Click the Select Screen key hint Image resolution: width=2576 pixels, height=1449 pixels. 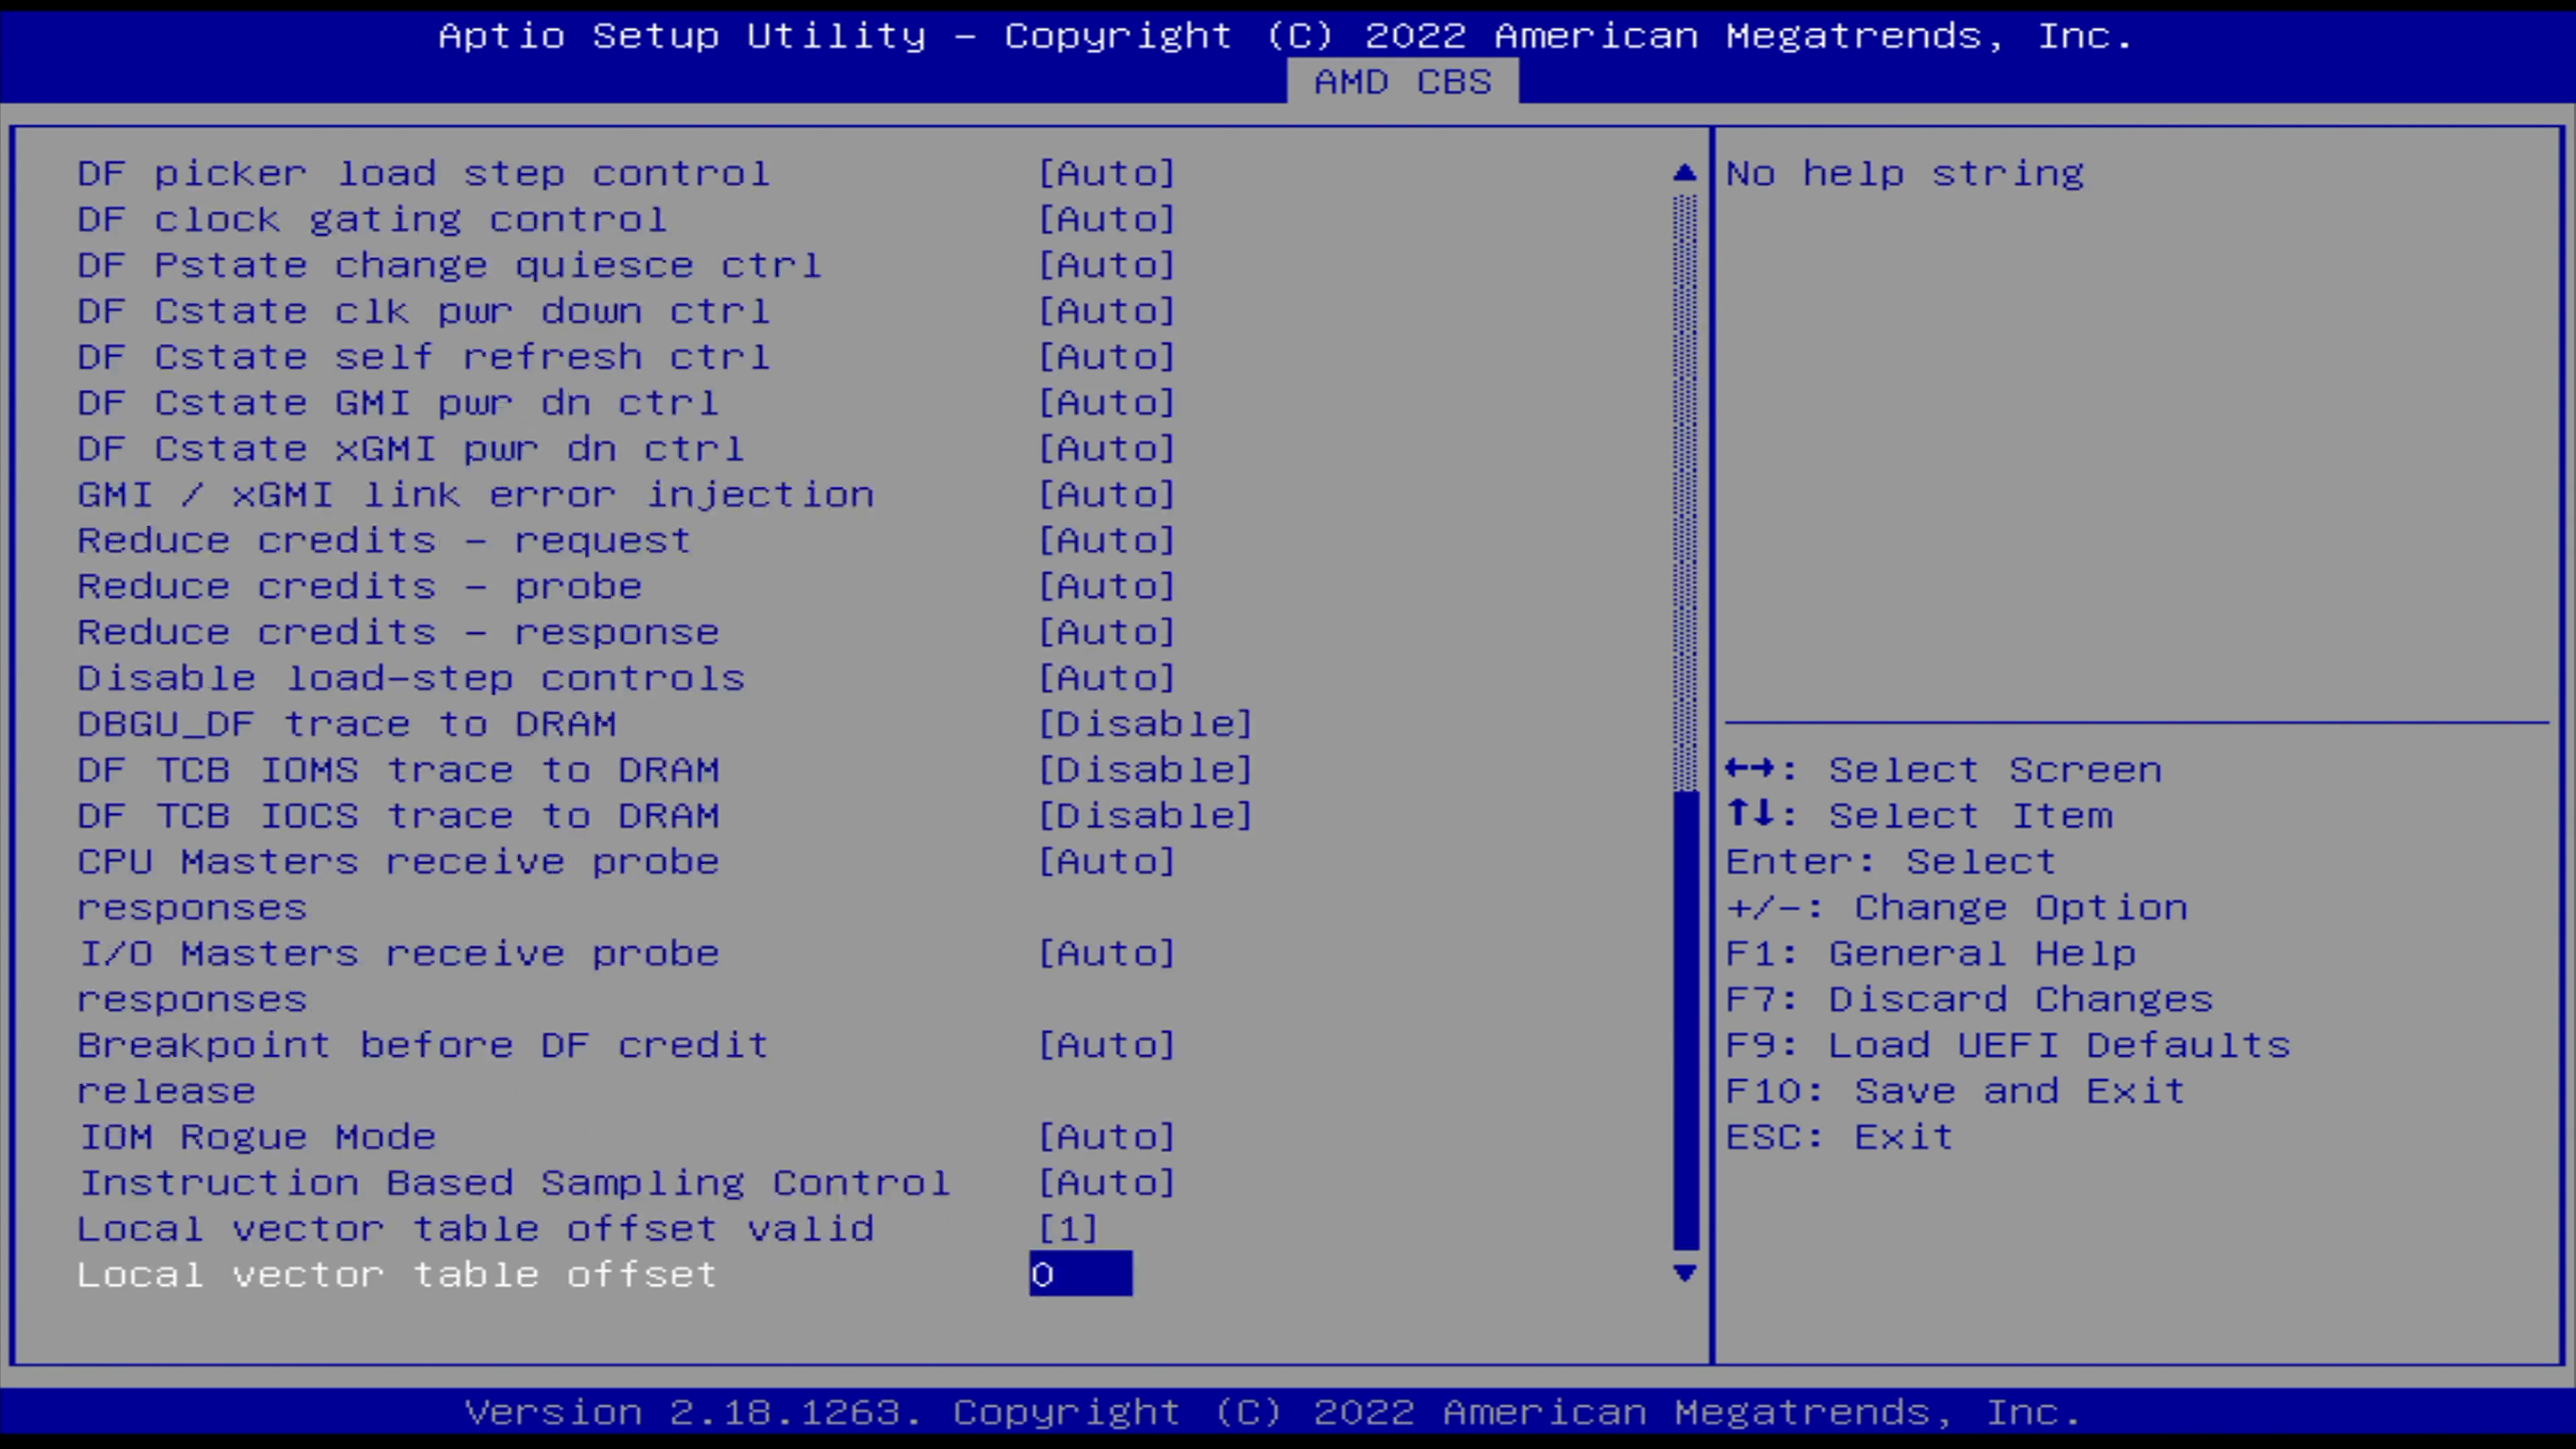(x=1944, y=770)
